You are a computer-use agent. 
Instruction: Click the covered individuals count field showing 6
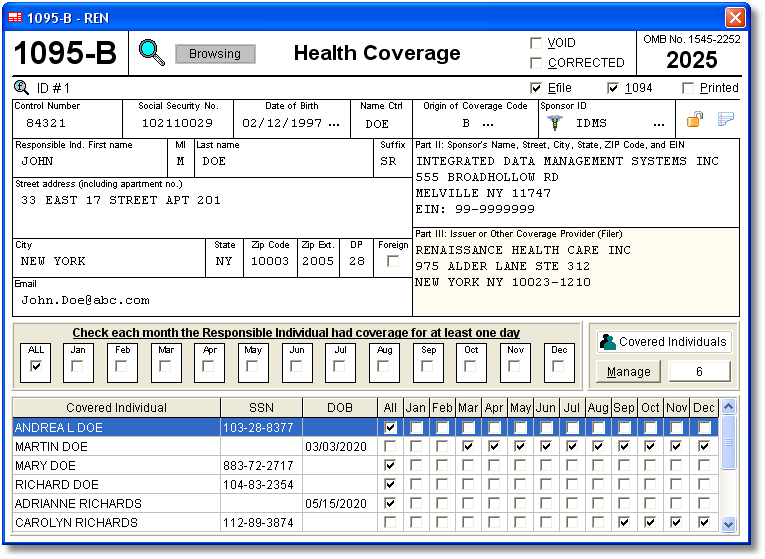pyautogui.click(x=700, y=372)
